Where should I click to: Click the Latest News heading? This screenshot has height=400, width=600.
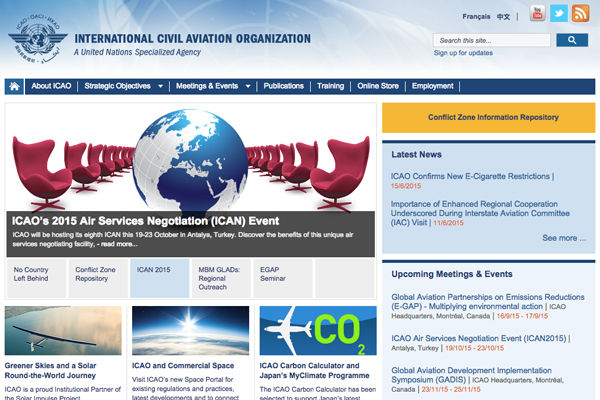click(x=416, y=155)
